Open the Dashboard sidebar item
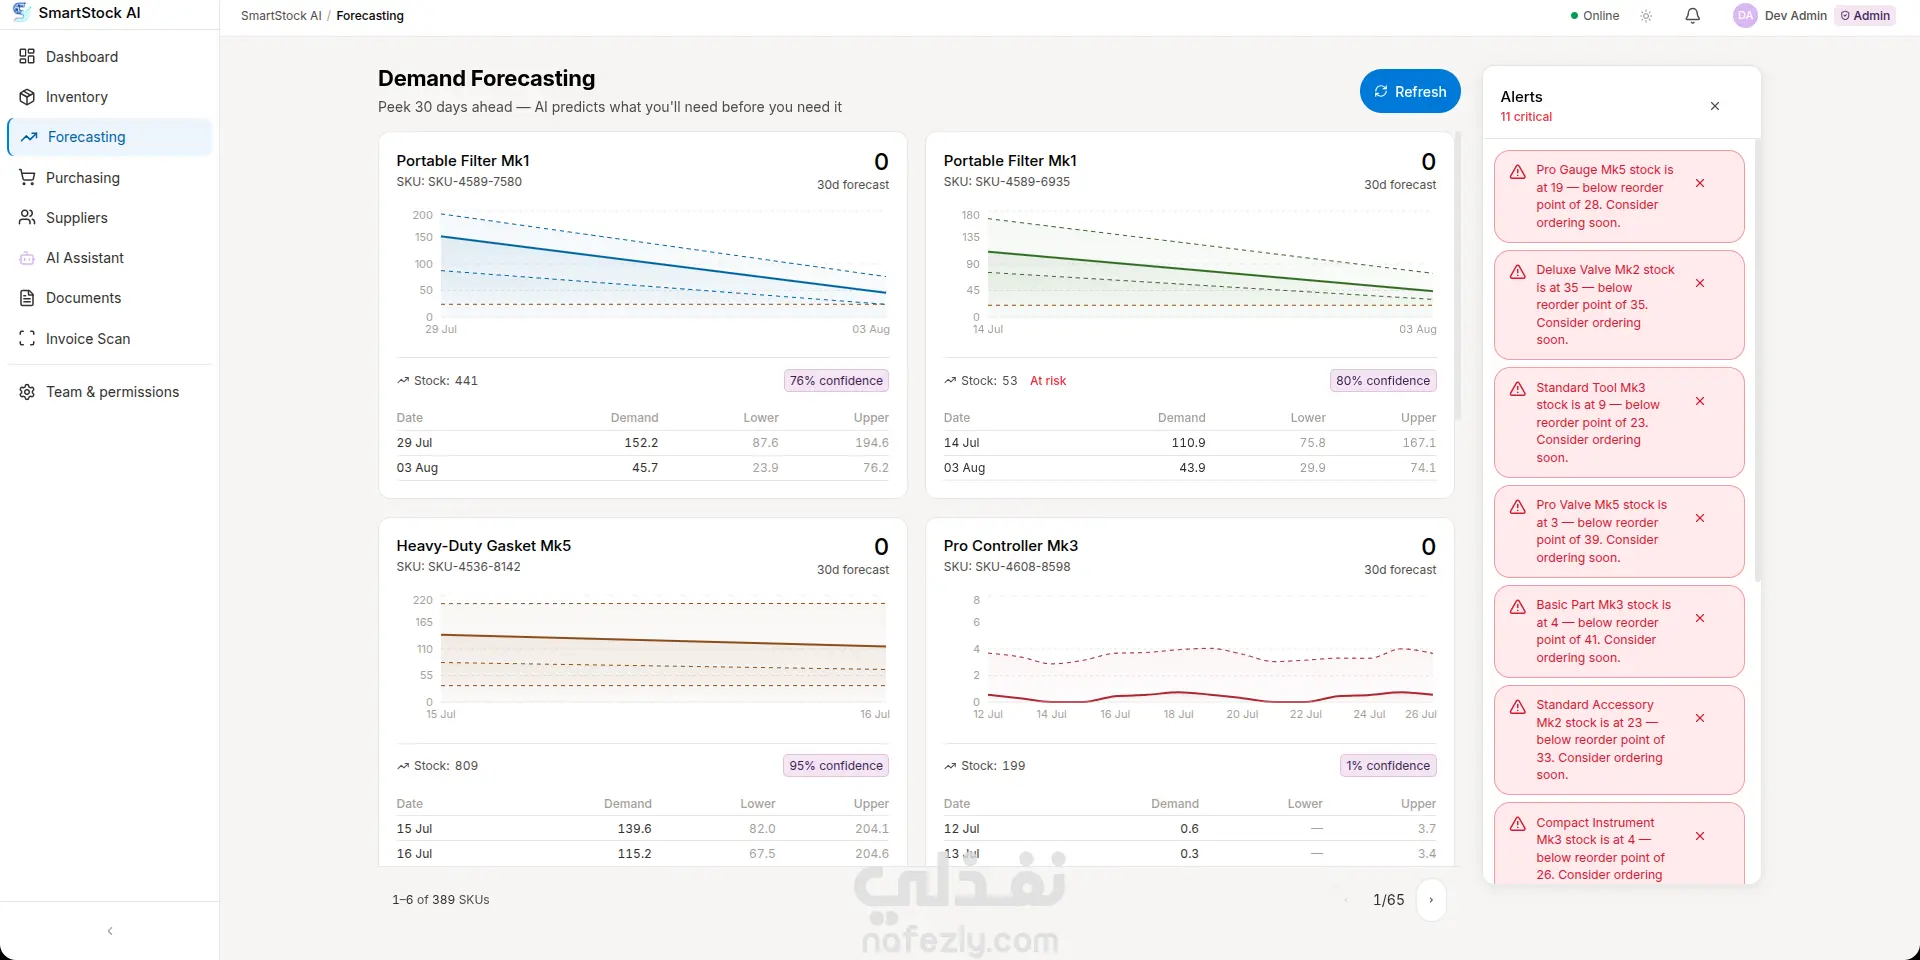1920x960 pixels. pyautogui.click(x=110, y=57)
